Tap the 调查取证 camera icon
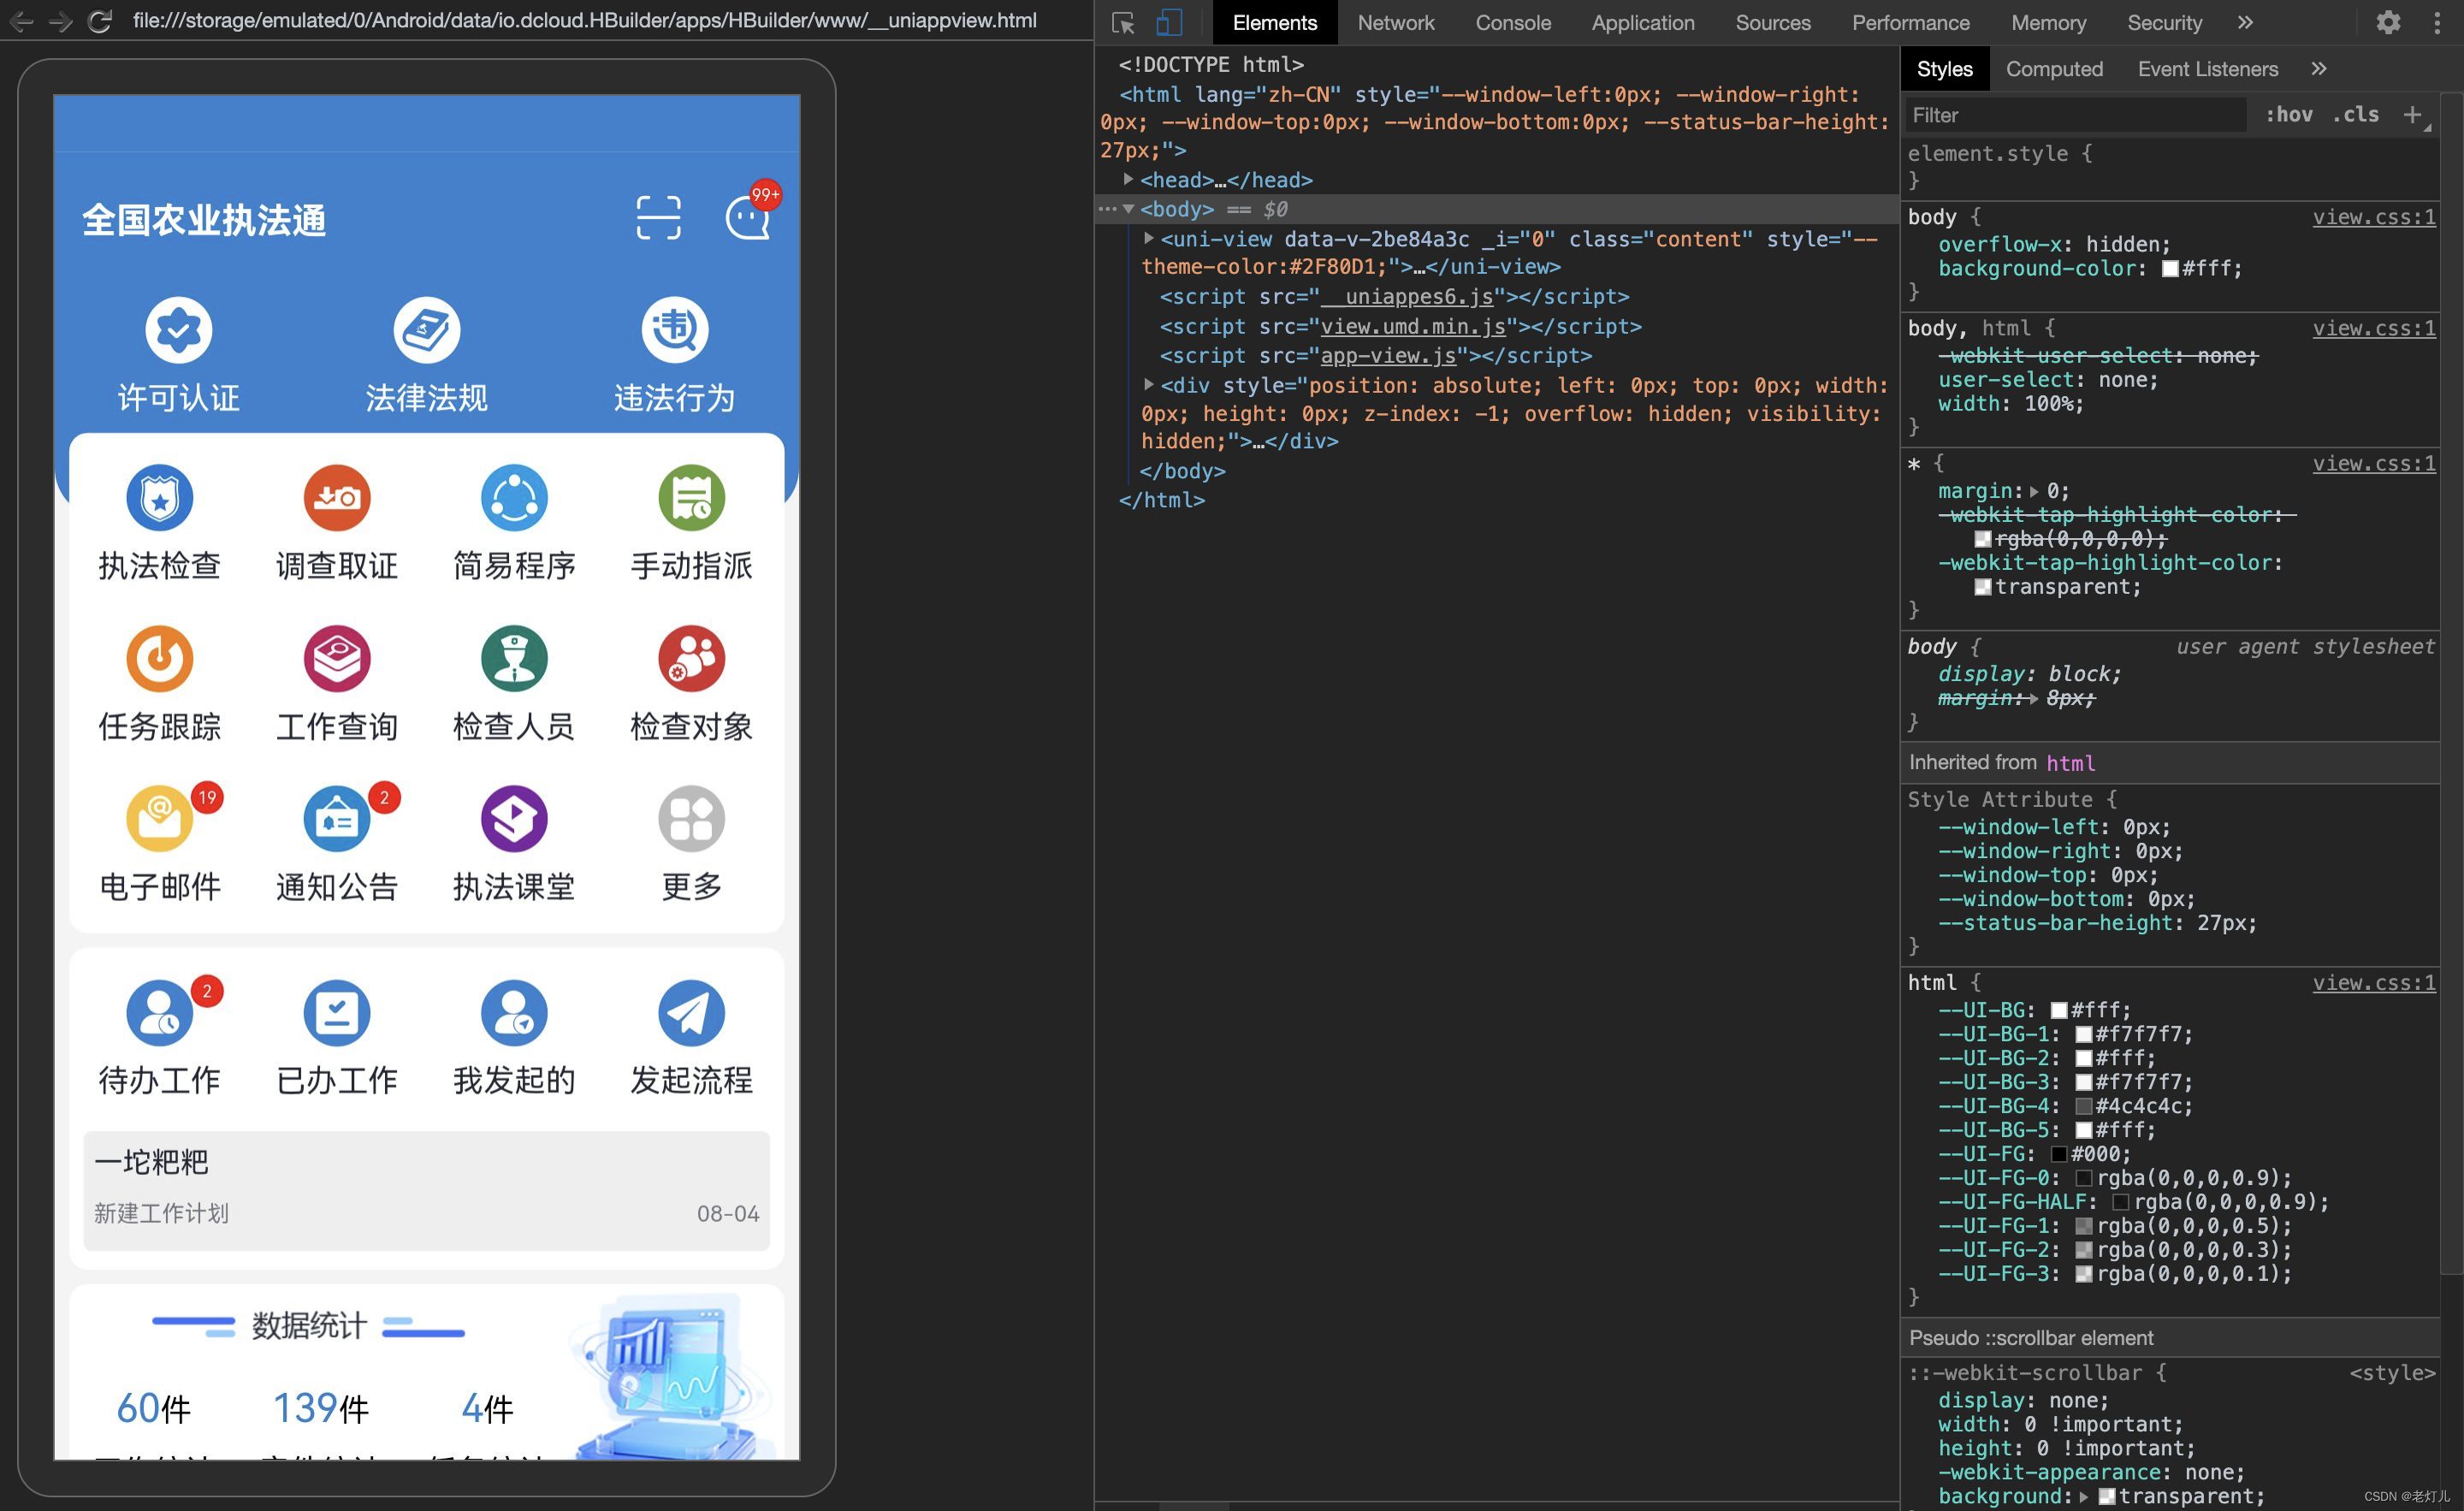This screenshot has height=1511, width=2464. click(x=337, y=498)
